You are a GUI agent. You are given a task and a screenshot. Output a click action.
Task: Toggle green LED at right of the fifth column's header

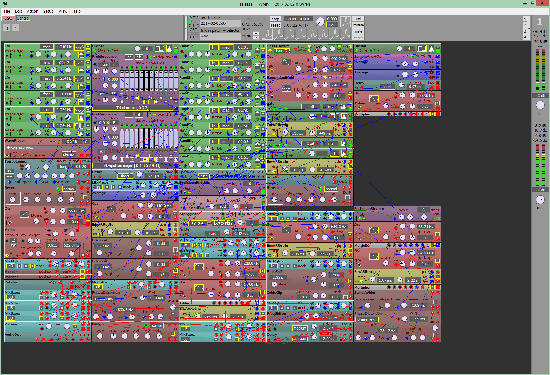[x=438, y=51]
